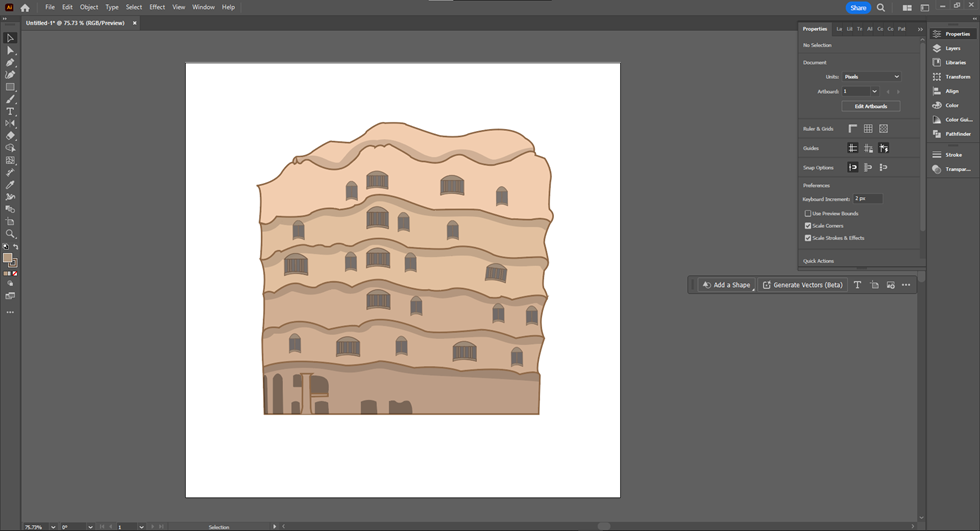Click the Stroke color swatch
The width and height of the screenshot is (980, 531).
(13, 263)
